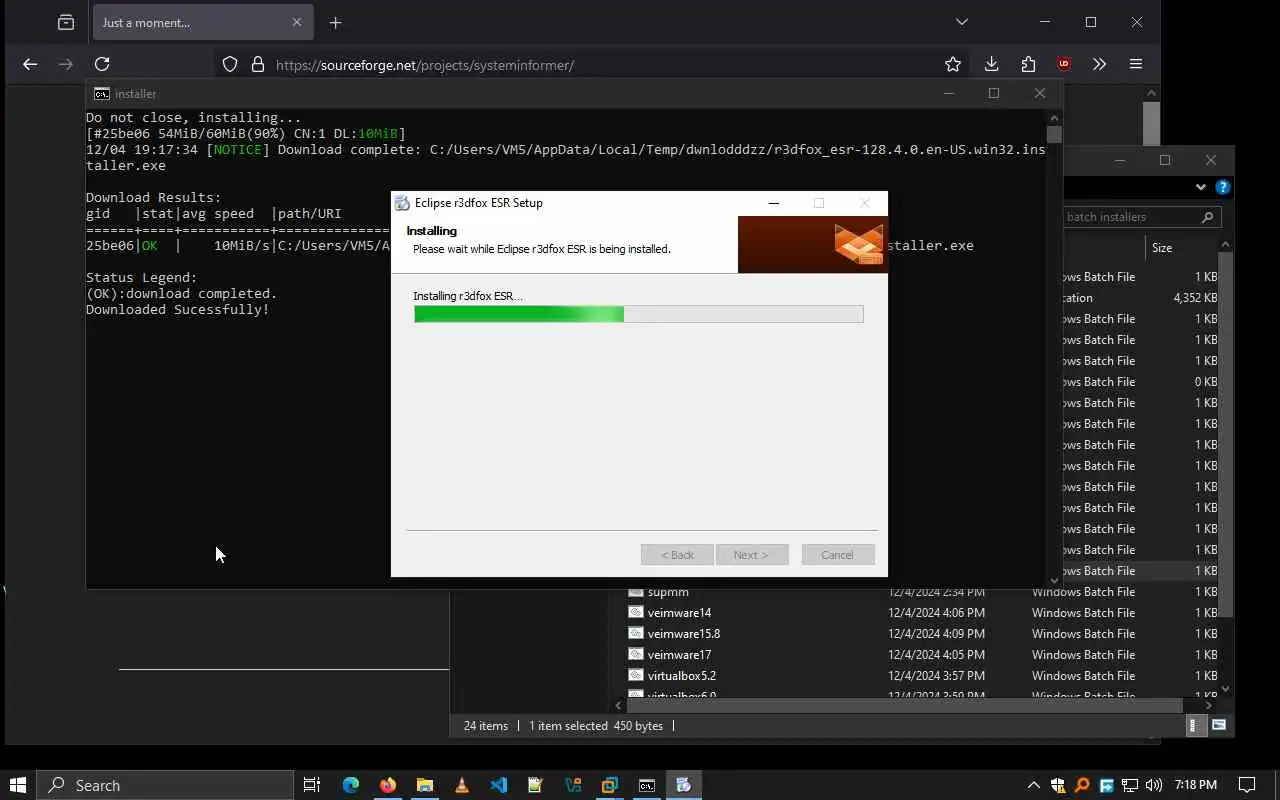Expand more tools overflow chevron
Image resolution: width=1280 pixels, height=800 pixels.
coord(1099,64)
